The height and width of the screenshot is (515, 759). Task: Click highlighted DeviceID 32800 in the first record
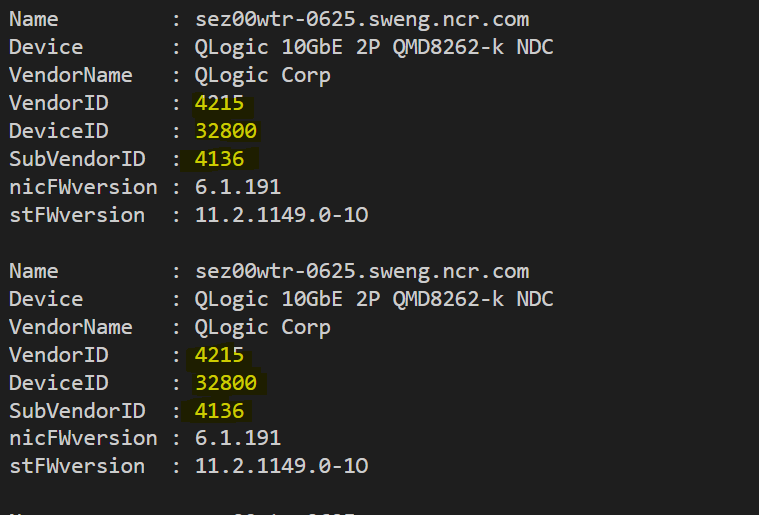[226, 131]
